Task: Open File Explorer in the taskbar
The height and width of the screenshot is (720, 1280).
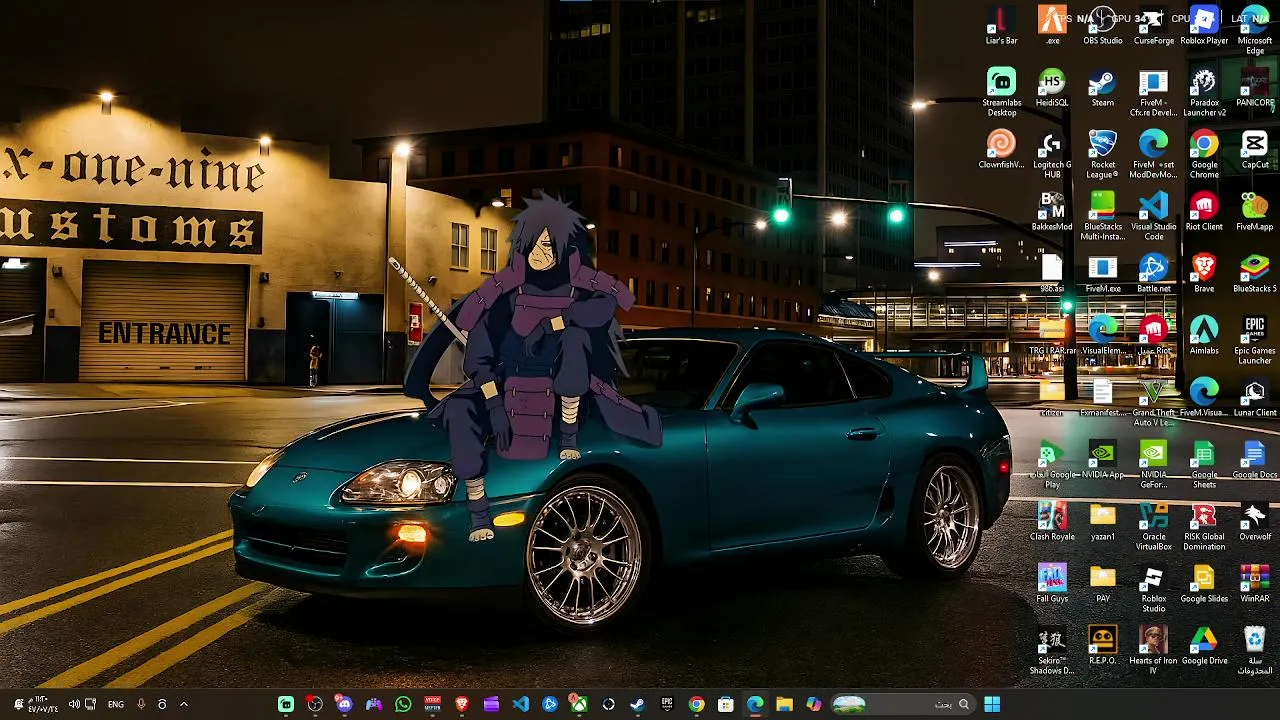Action: (784, 704)
